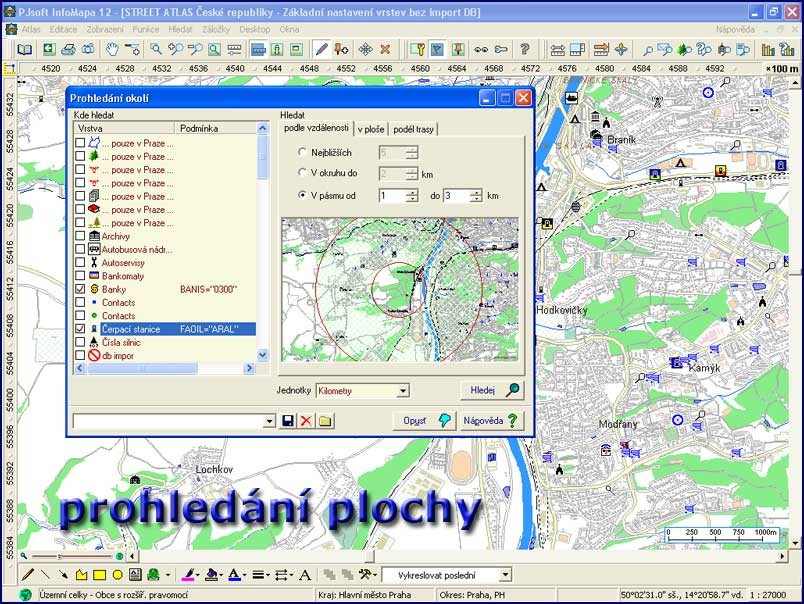Click the red X delete icon in toolbar
Image resolution: width=804 pixels, height=604 pixels.
click(385, 50)
